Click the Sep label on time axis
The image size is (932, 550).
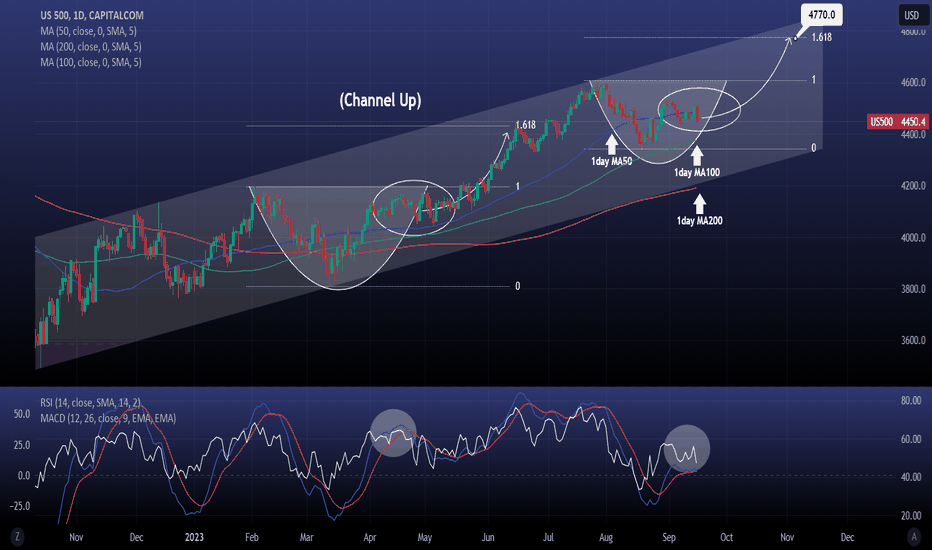pyautogui.click(x=669, y=537)
